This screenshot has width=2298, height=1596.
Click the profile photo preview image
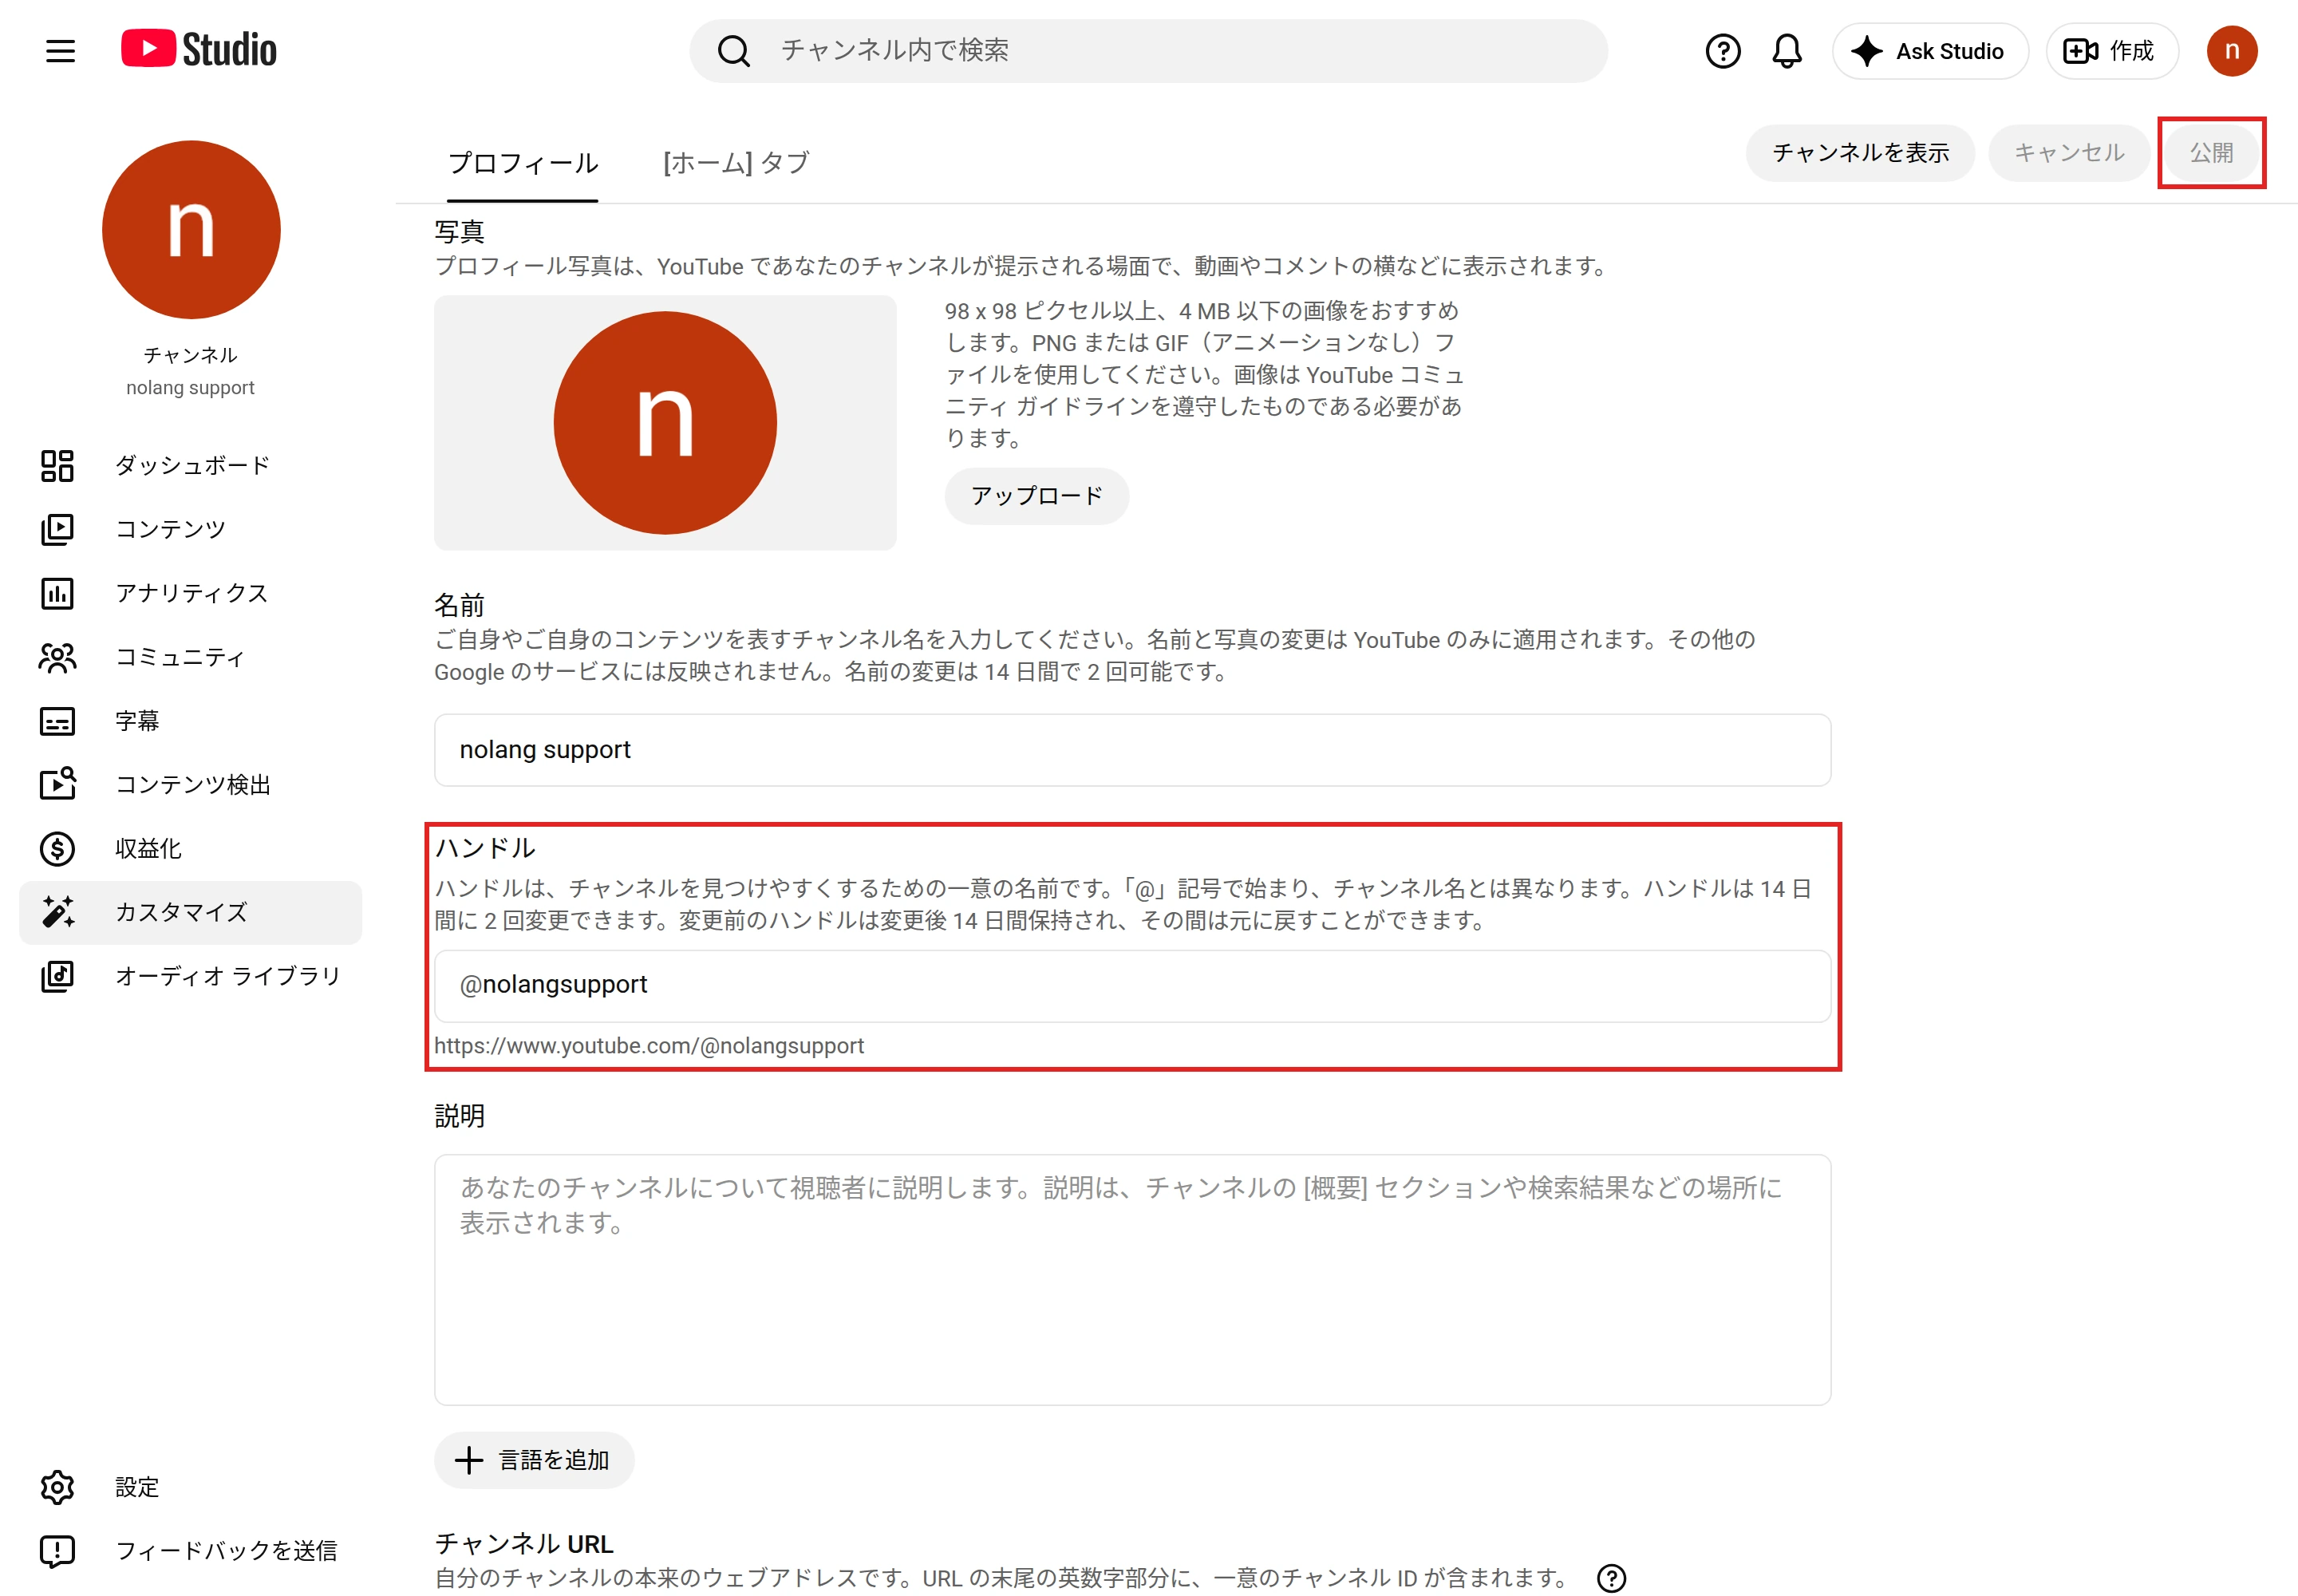pos(665,423)
